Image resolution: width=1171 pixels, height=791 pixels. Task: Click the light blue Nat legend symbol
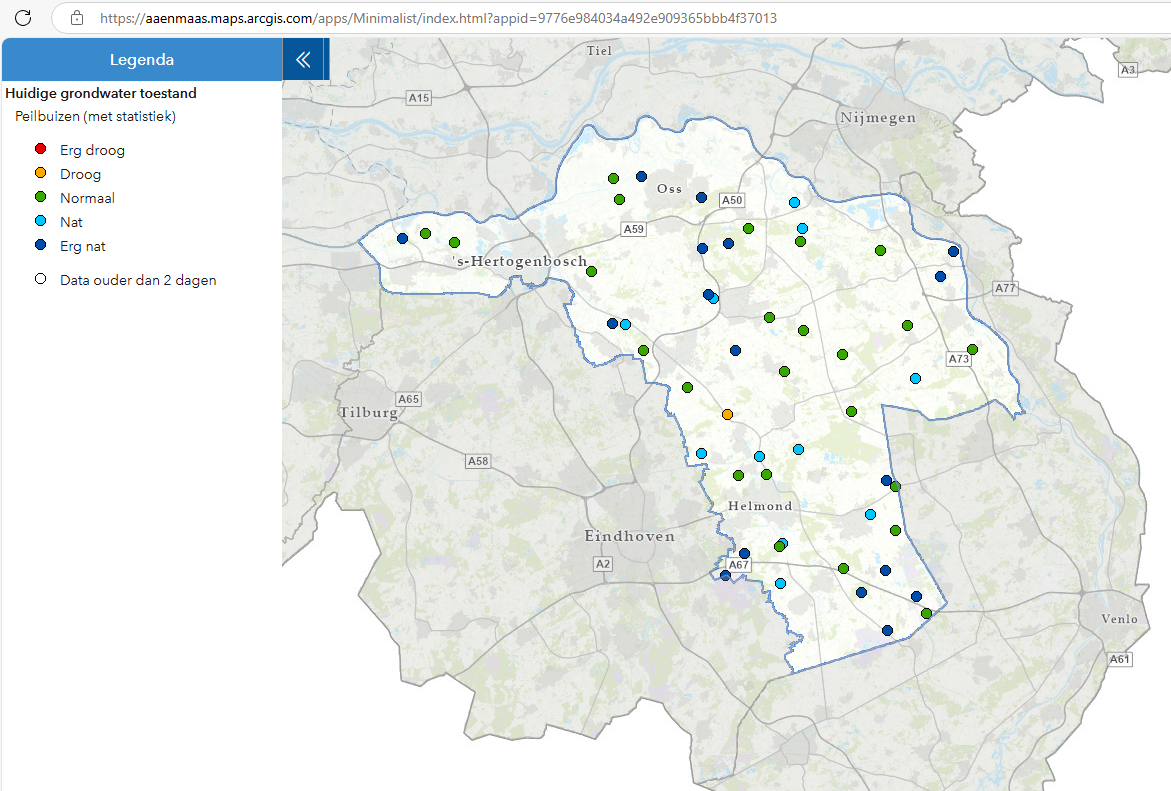click(x=41, y=222)
